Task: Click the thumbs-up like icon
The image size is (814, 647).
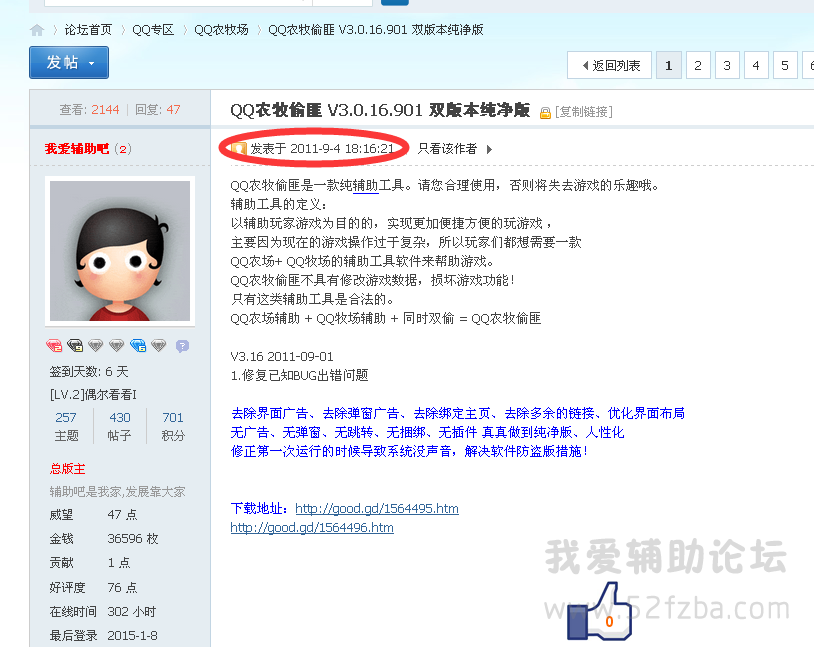Action: point(600,611)
